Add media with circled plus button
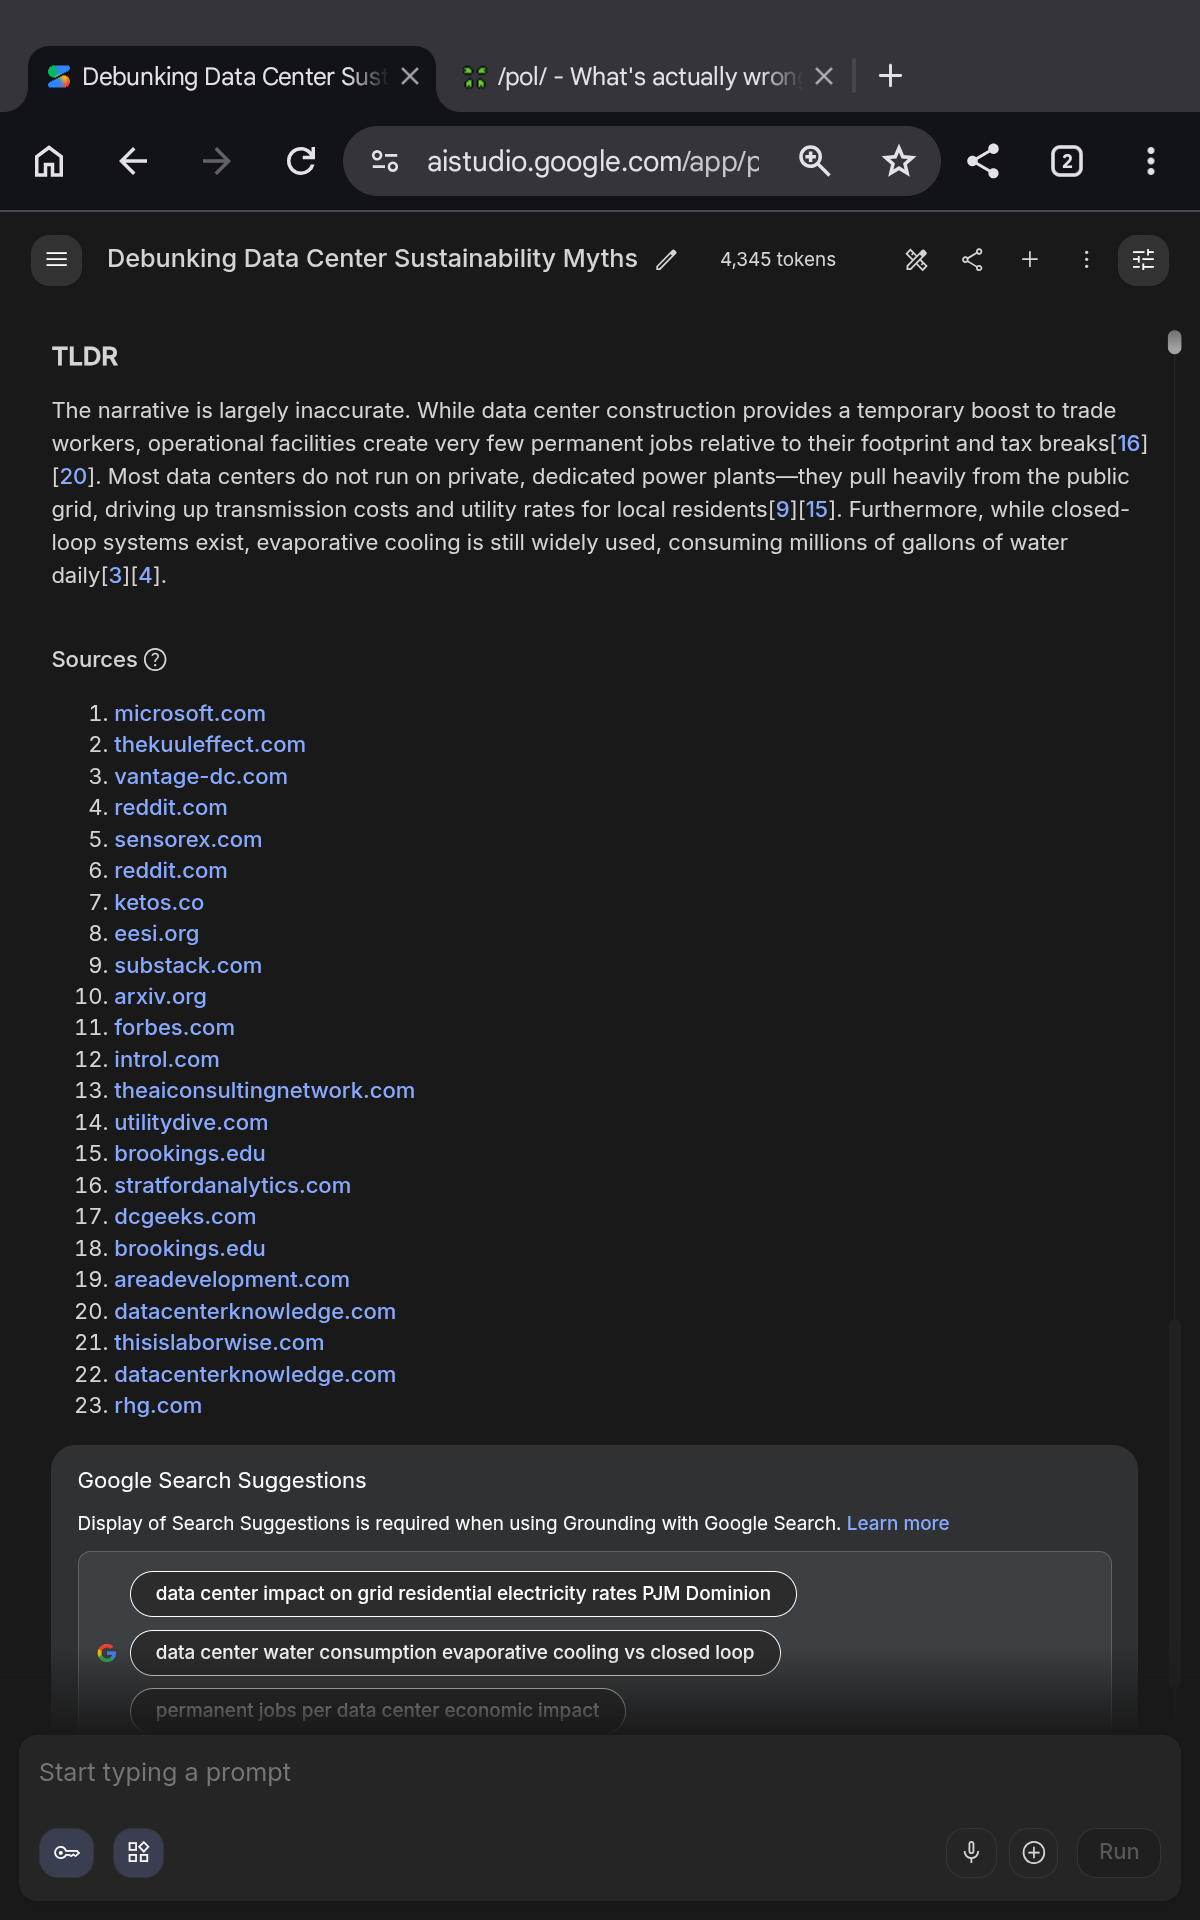Image resolution: width=1200 pixels, height=1920 pixels. [1034, 1853]
